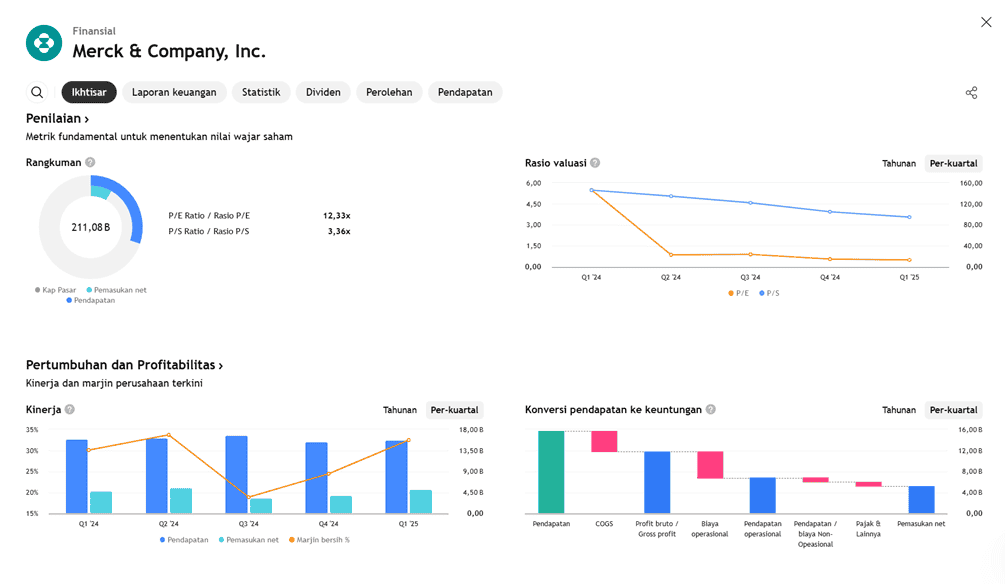Click the Merck company logo
Viewport: 1005px width, 584px height.
tap(44, 43)
